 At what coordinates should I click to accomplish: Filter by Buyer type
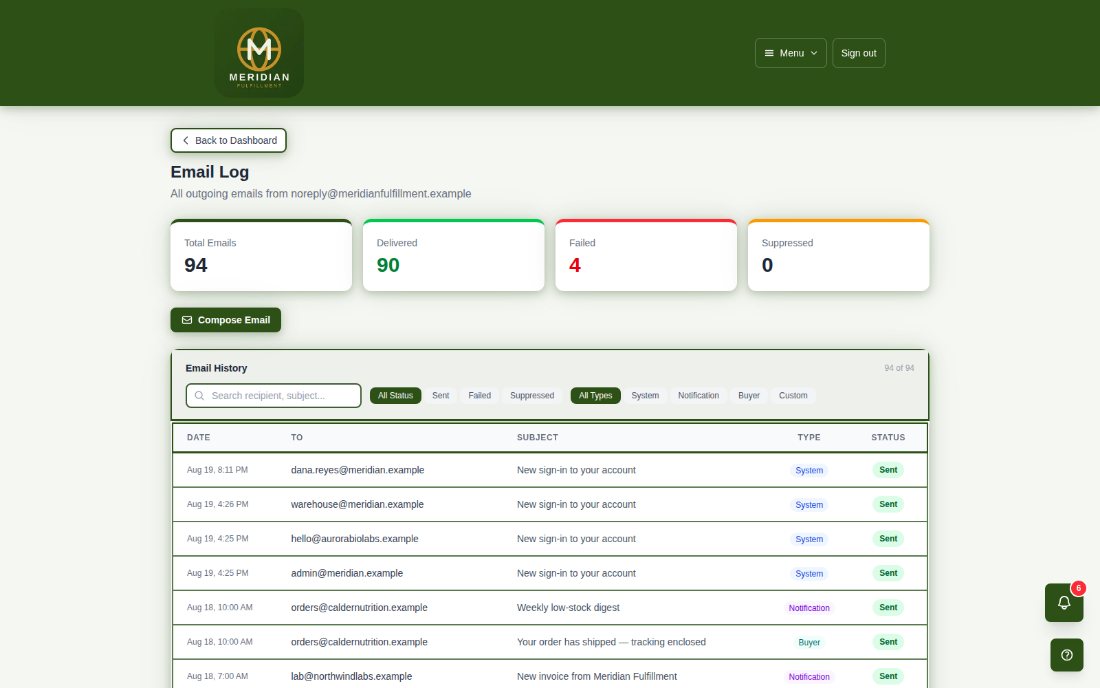coord(749,396)
